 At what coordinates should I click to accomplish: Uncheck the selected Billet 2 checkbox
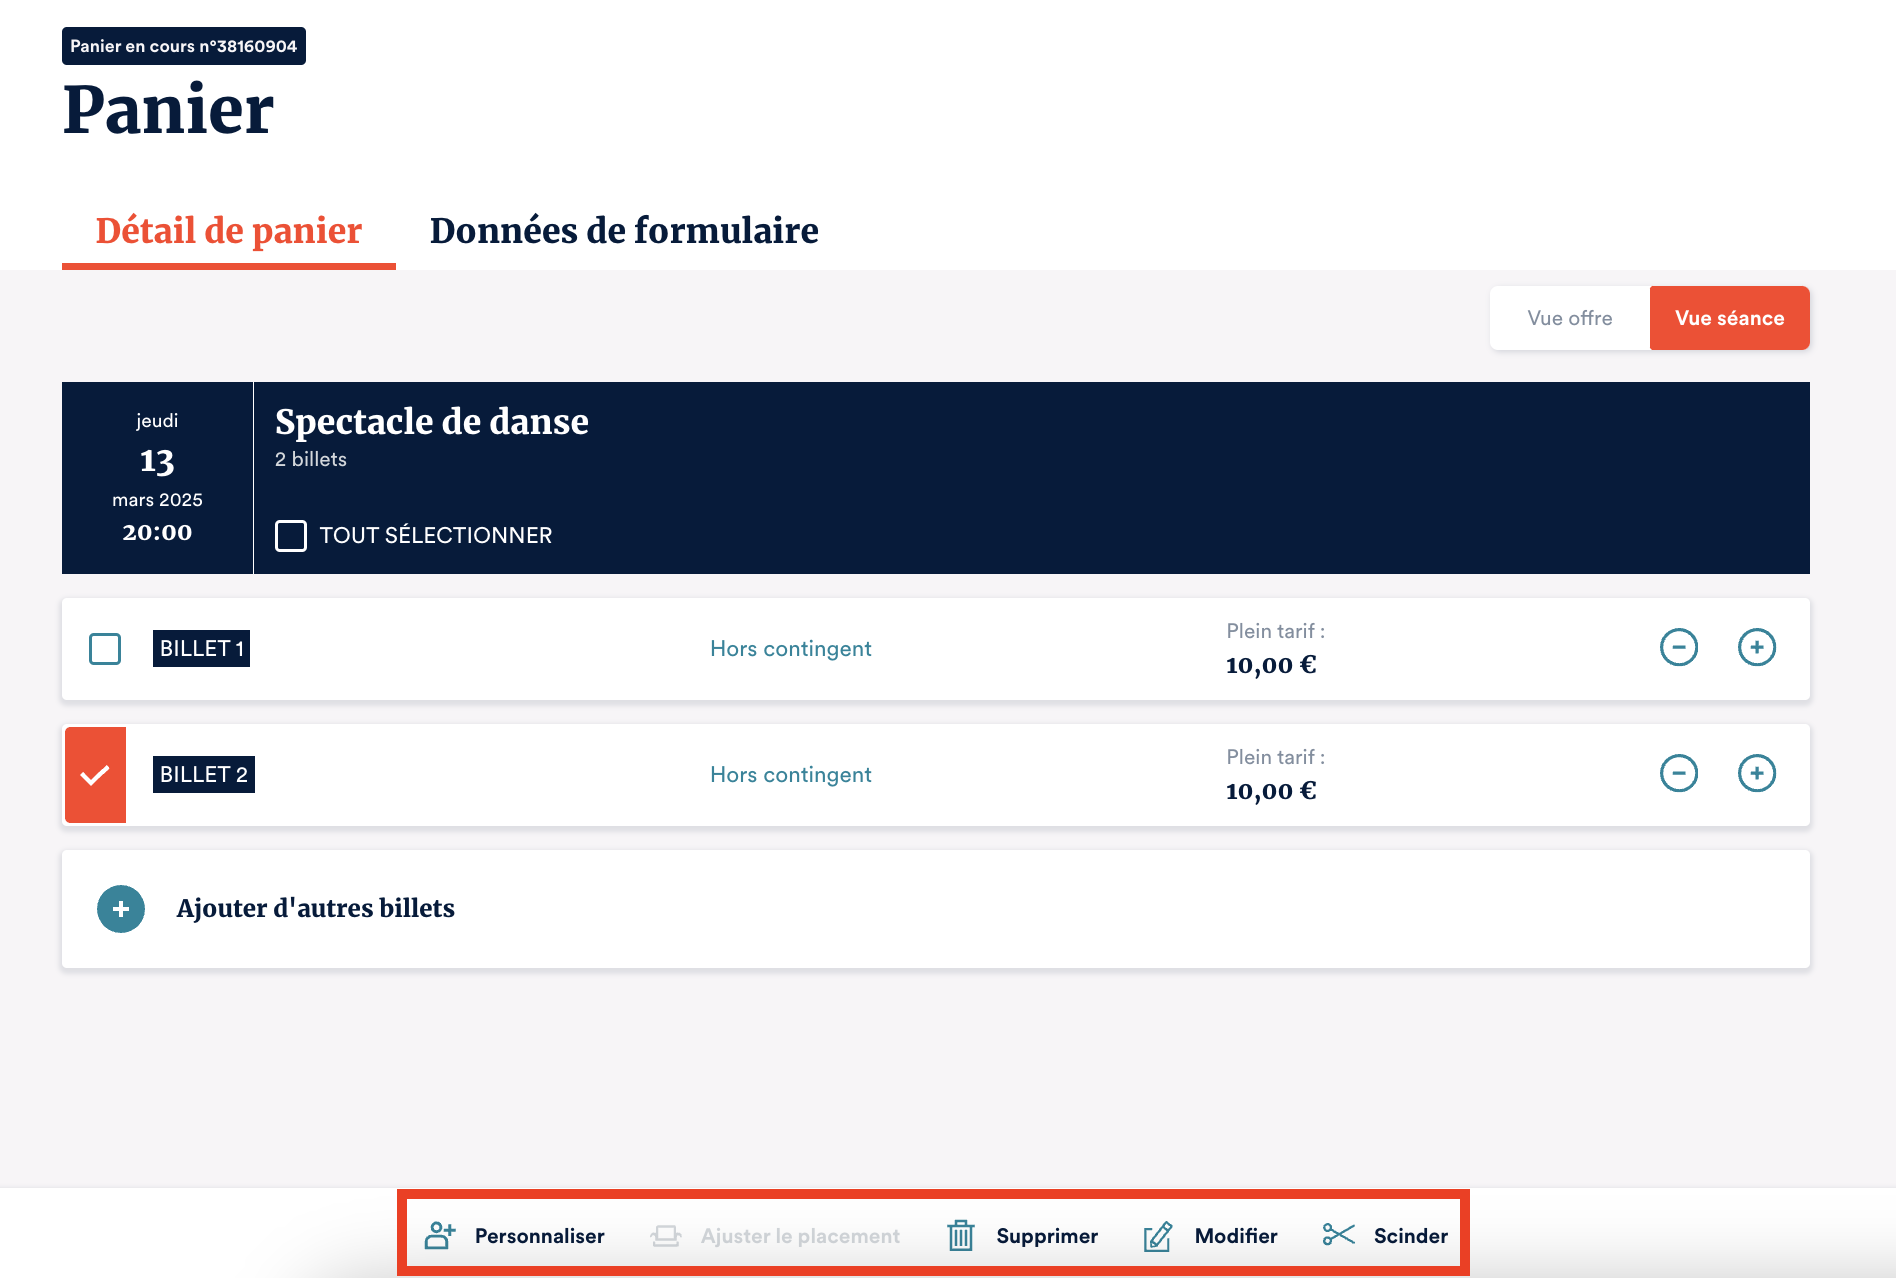(x=96, y=775)
